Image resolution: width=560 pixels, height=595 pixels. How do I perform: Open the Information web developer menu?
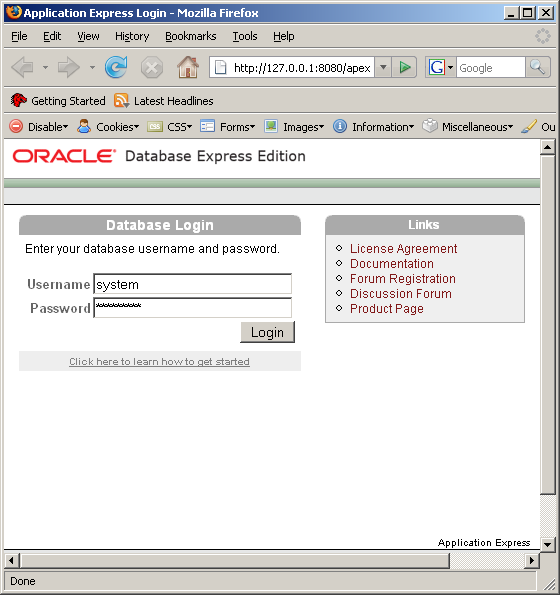pos(373,127)
